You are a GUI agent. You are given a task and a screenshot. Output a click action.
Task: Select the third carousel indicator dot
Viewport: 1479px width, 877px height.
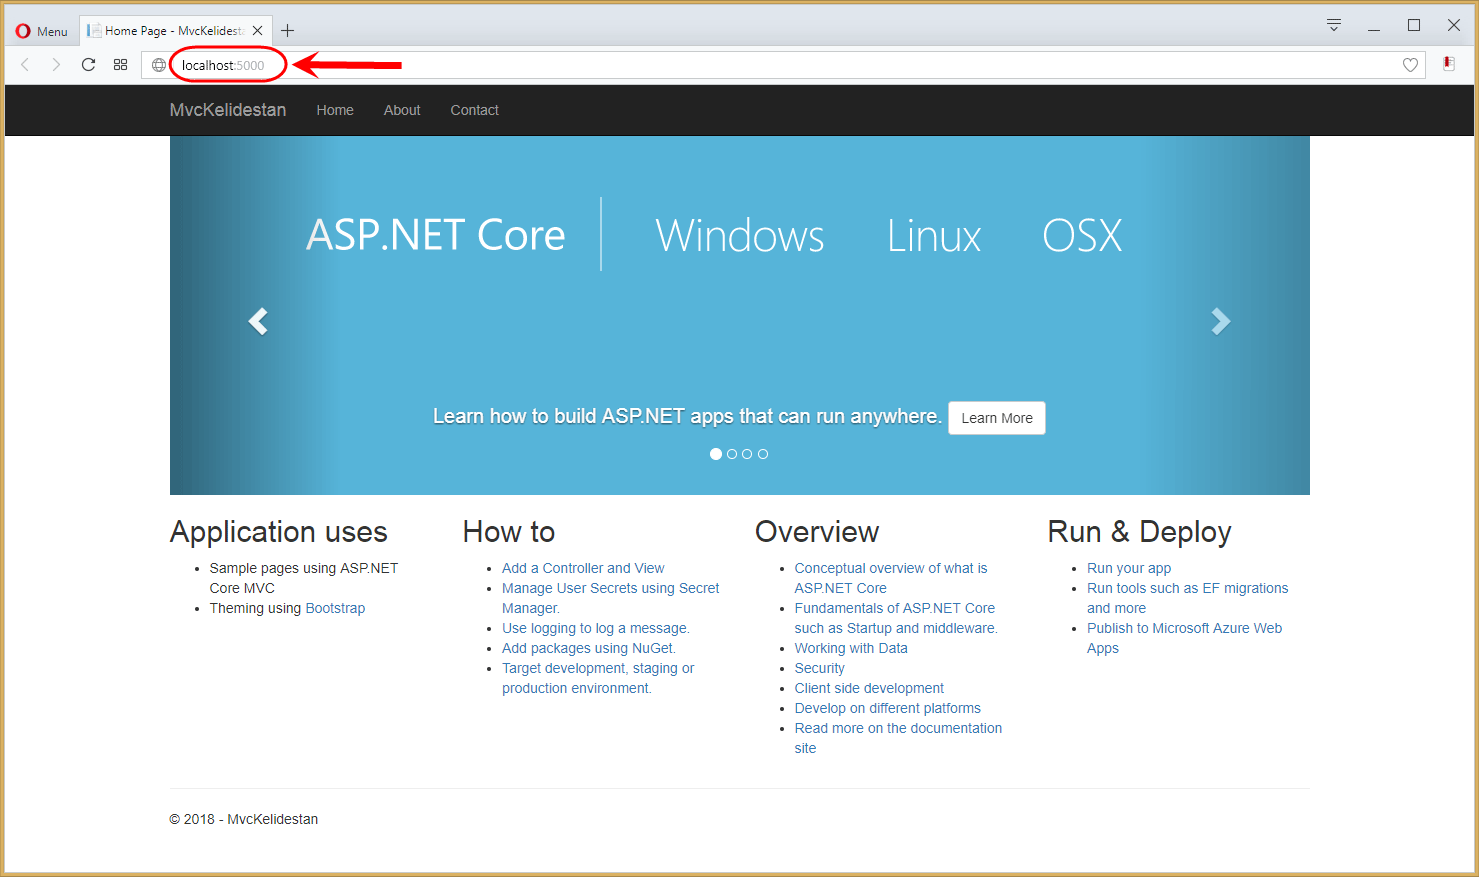point(747,454)
